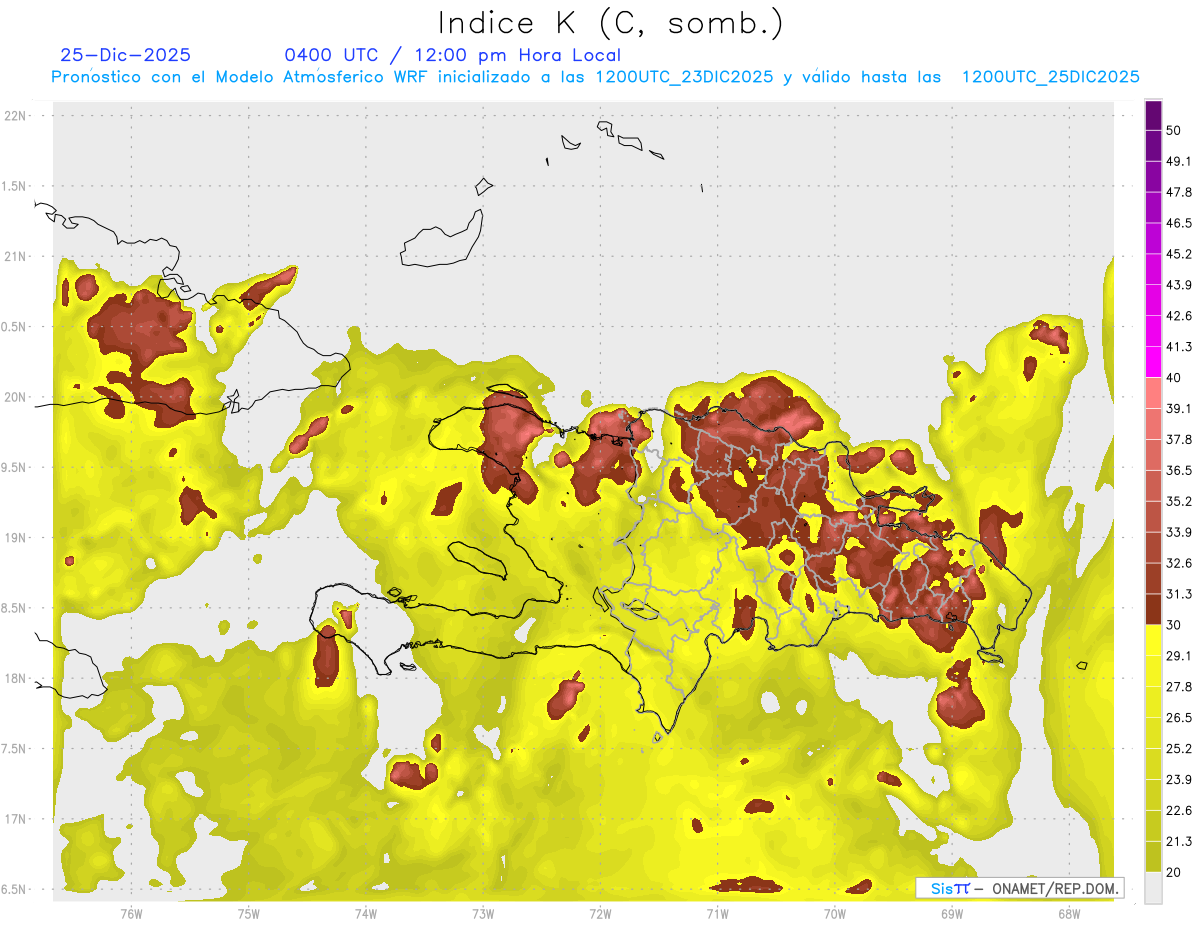
Task: Click the "43.9" colorbar value
Action: [1179, 285]
